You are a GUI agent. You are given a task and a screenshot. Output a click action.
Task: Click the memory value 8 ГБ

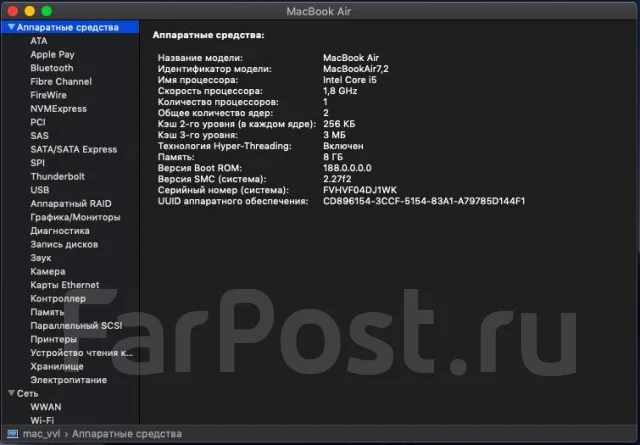click(333, 157)
